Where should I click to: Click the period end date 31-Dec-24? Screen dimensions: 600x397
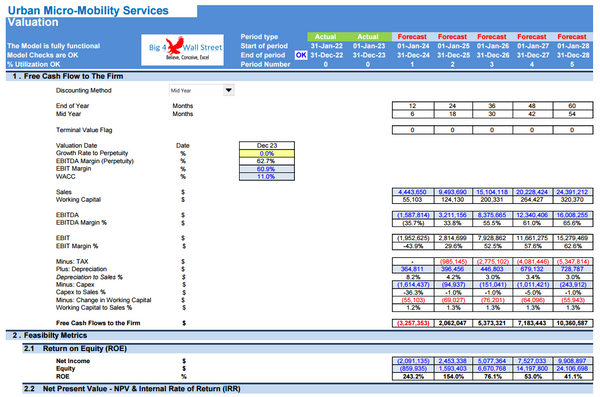pos(413,55)
